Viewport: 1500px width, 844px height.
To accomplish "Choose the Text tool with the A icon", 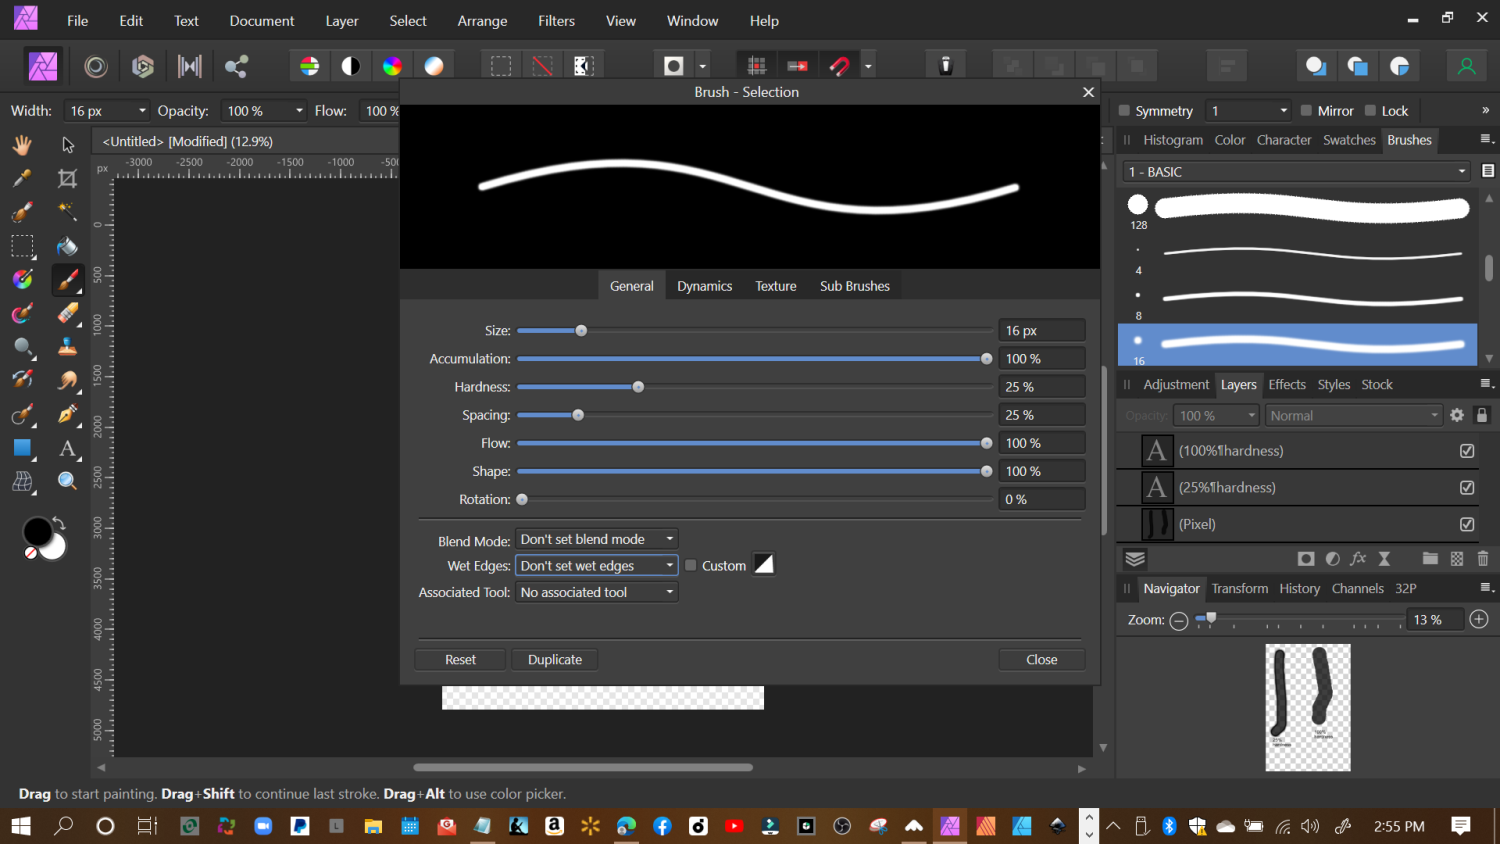I will click(x=67, y=449).
